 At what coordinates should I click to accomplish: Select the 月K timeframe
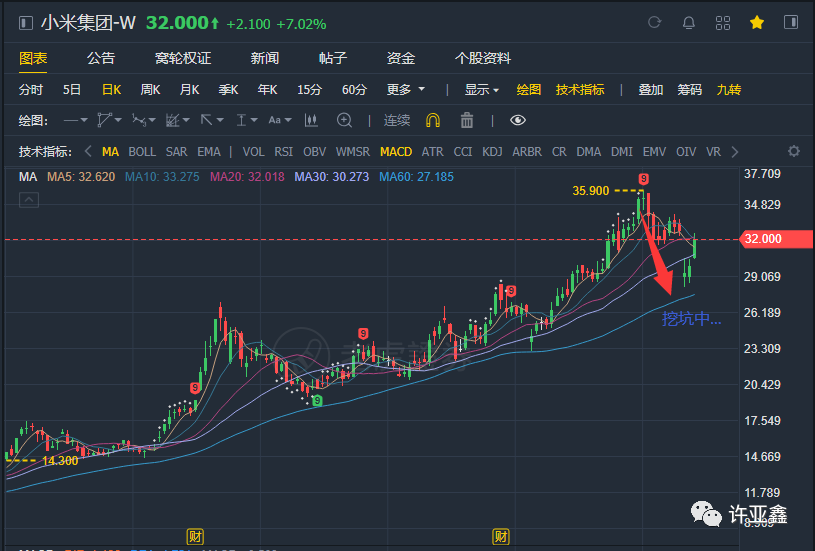(x=189, y=90)
